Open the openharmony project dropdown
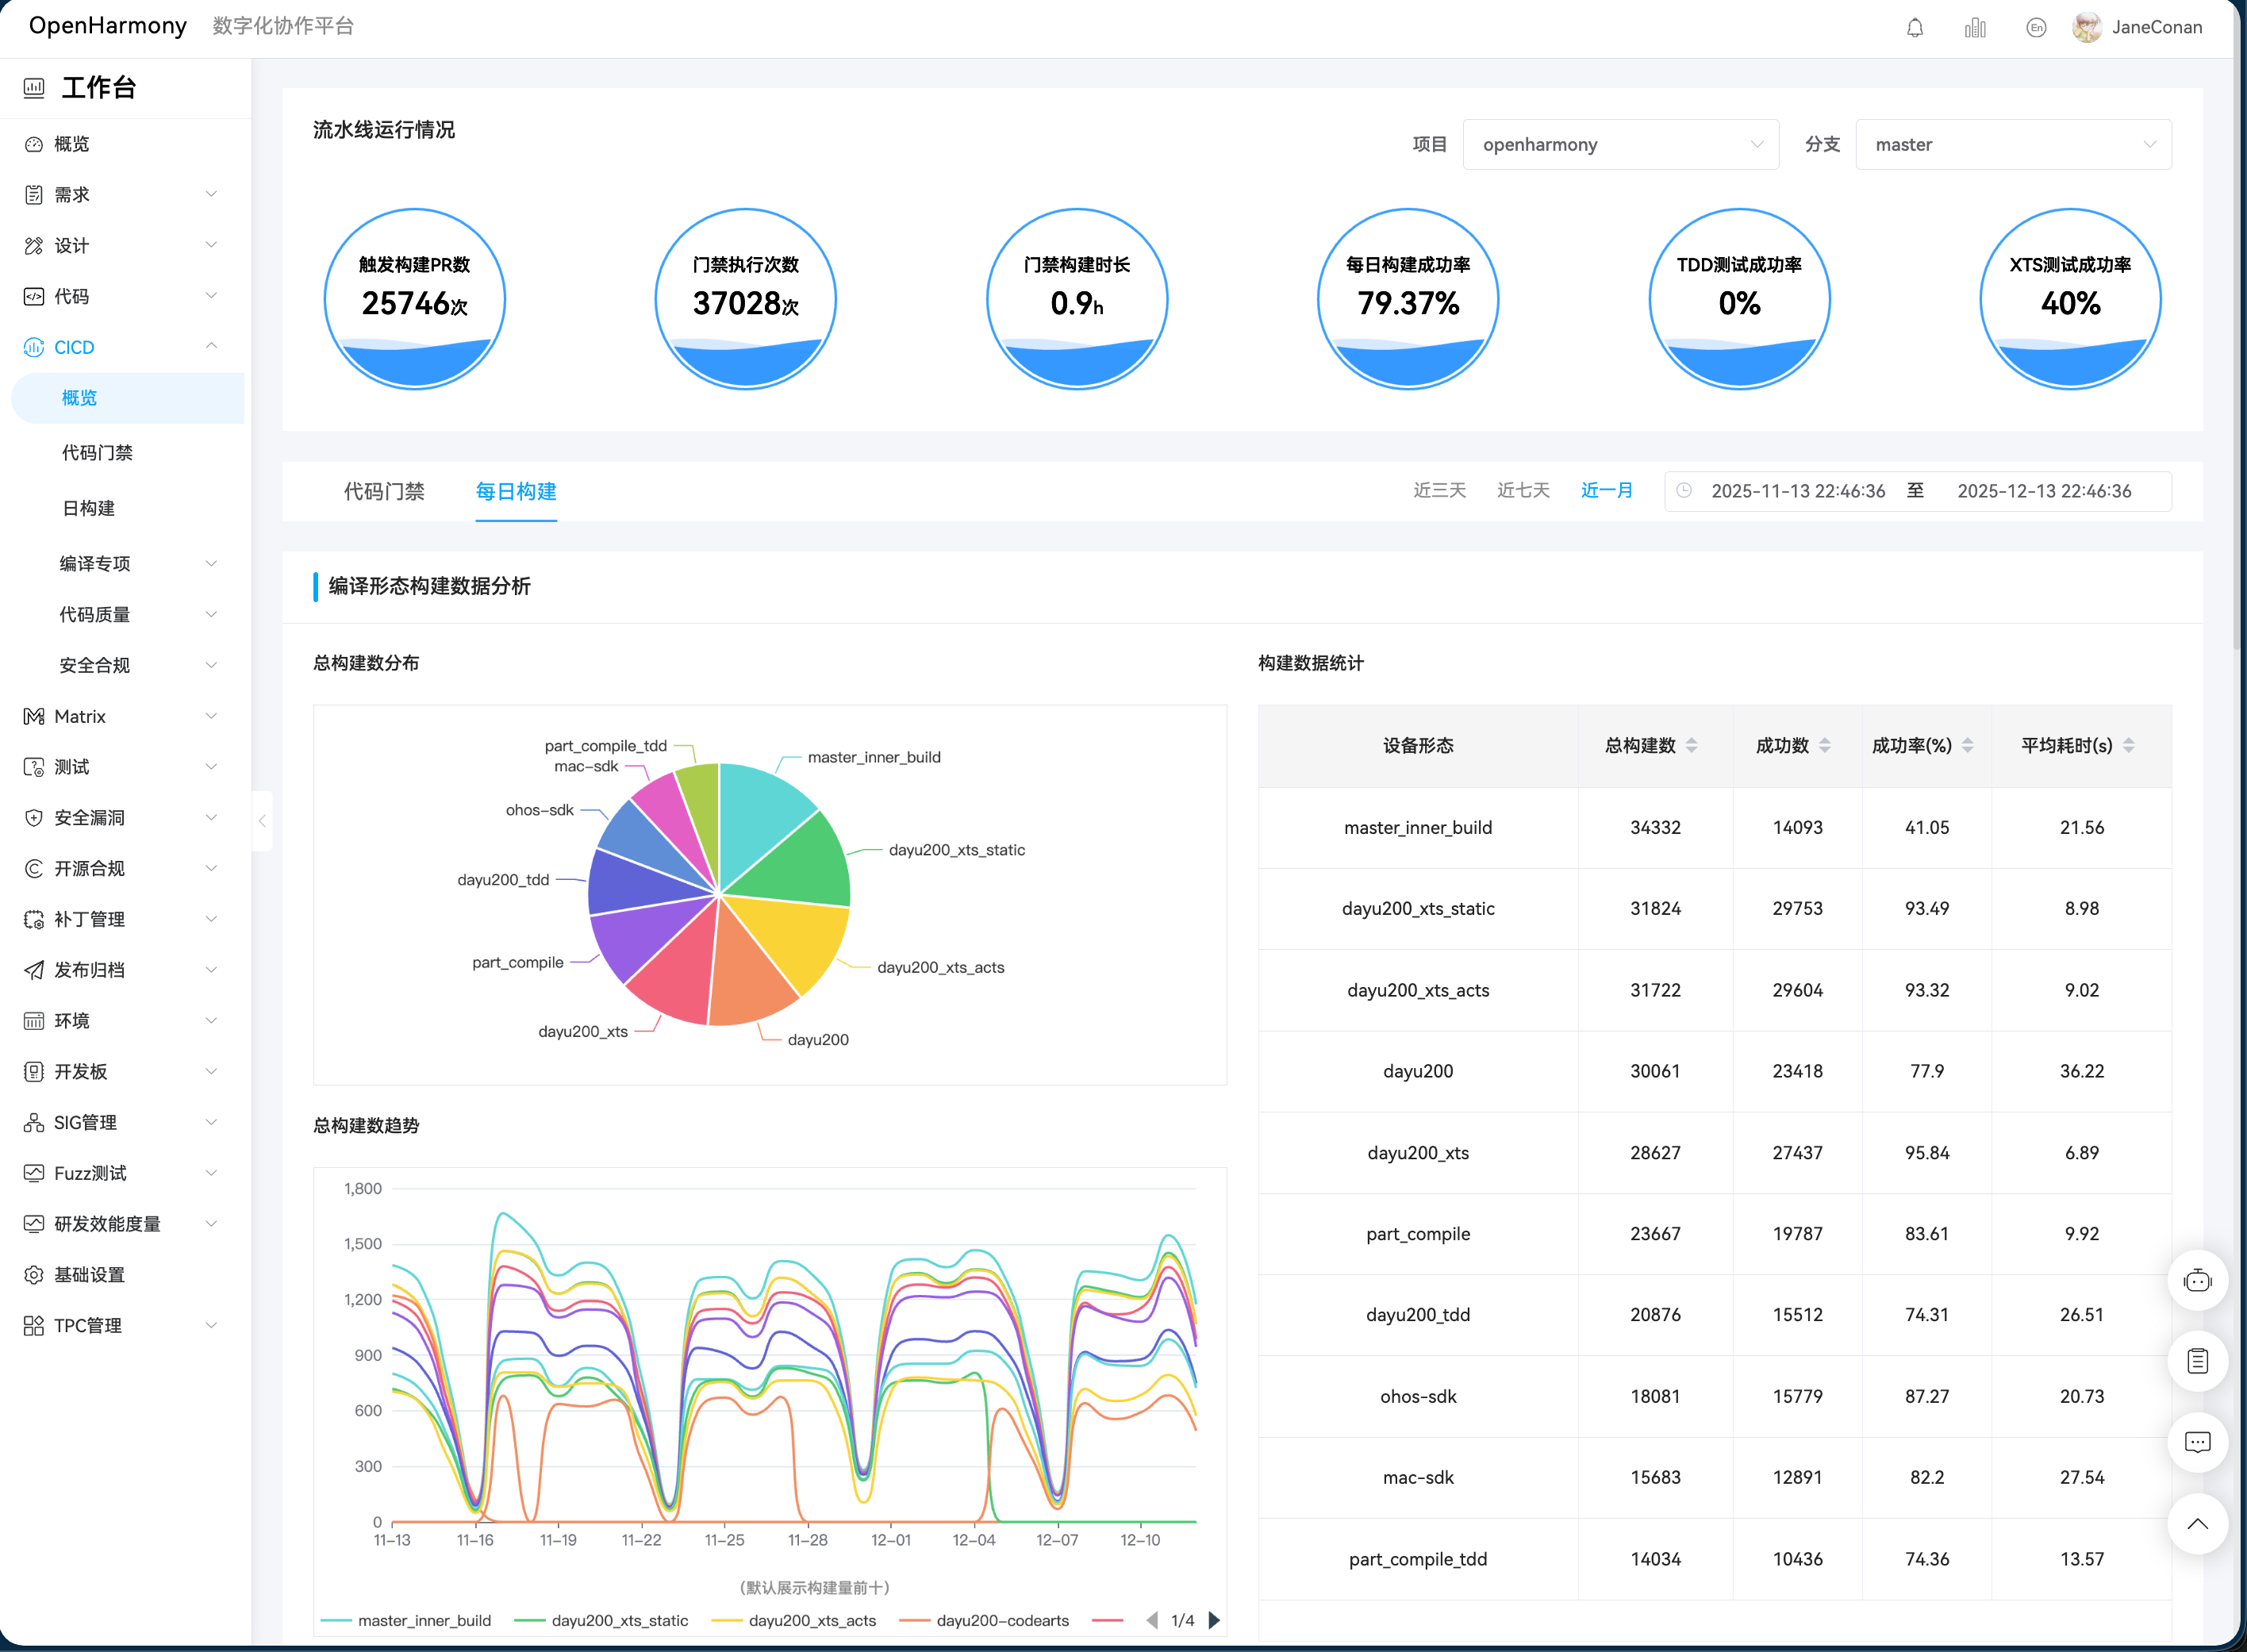The image size is (2247, 1652). 1620,144
